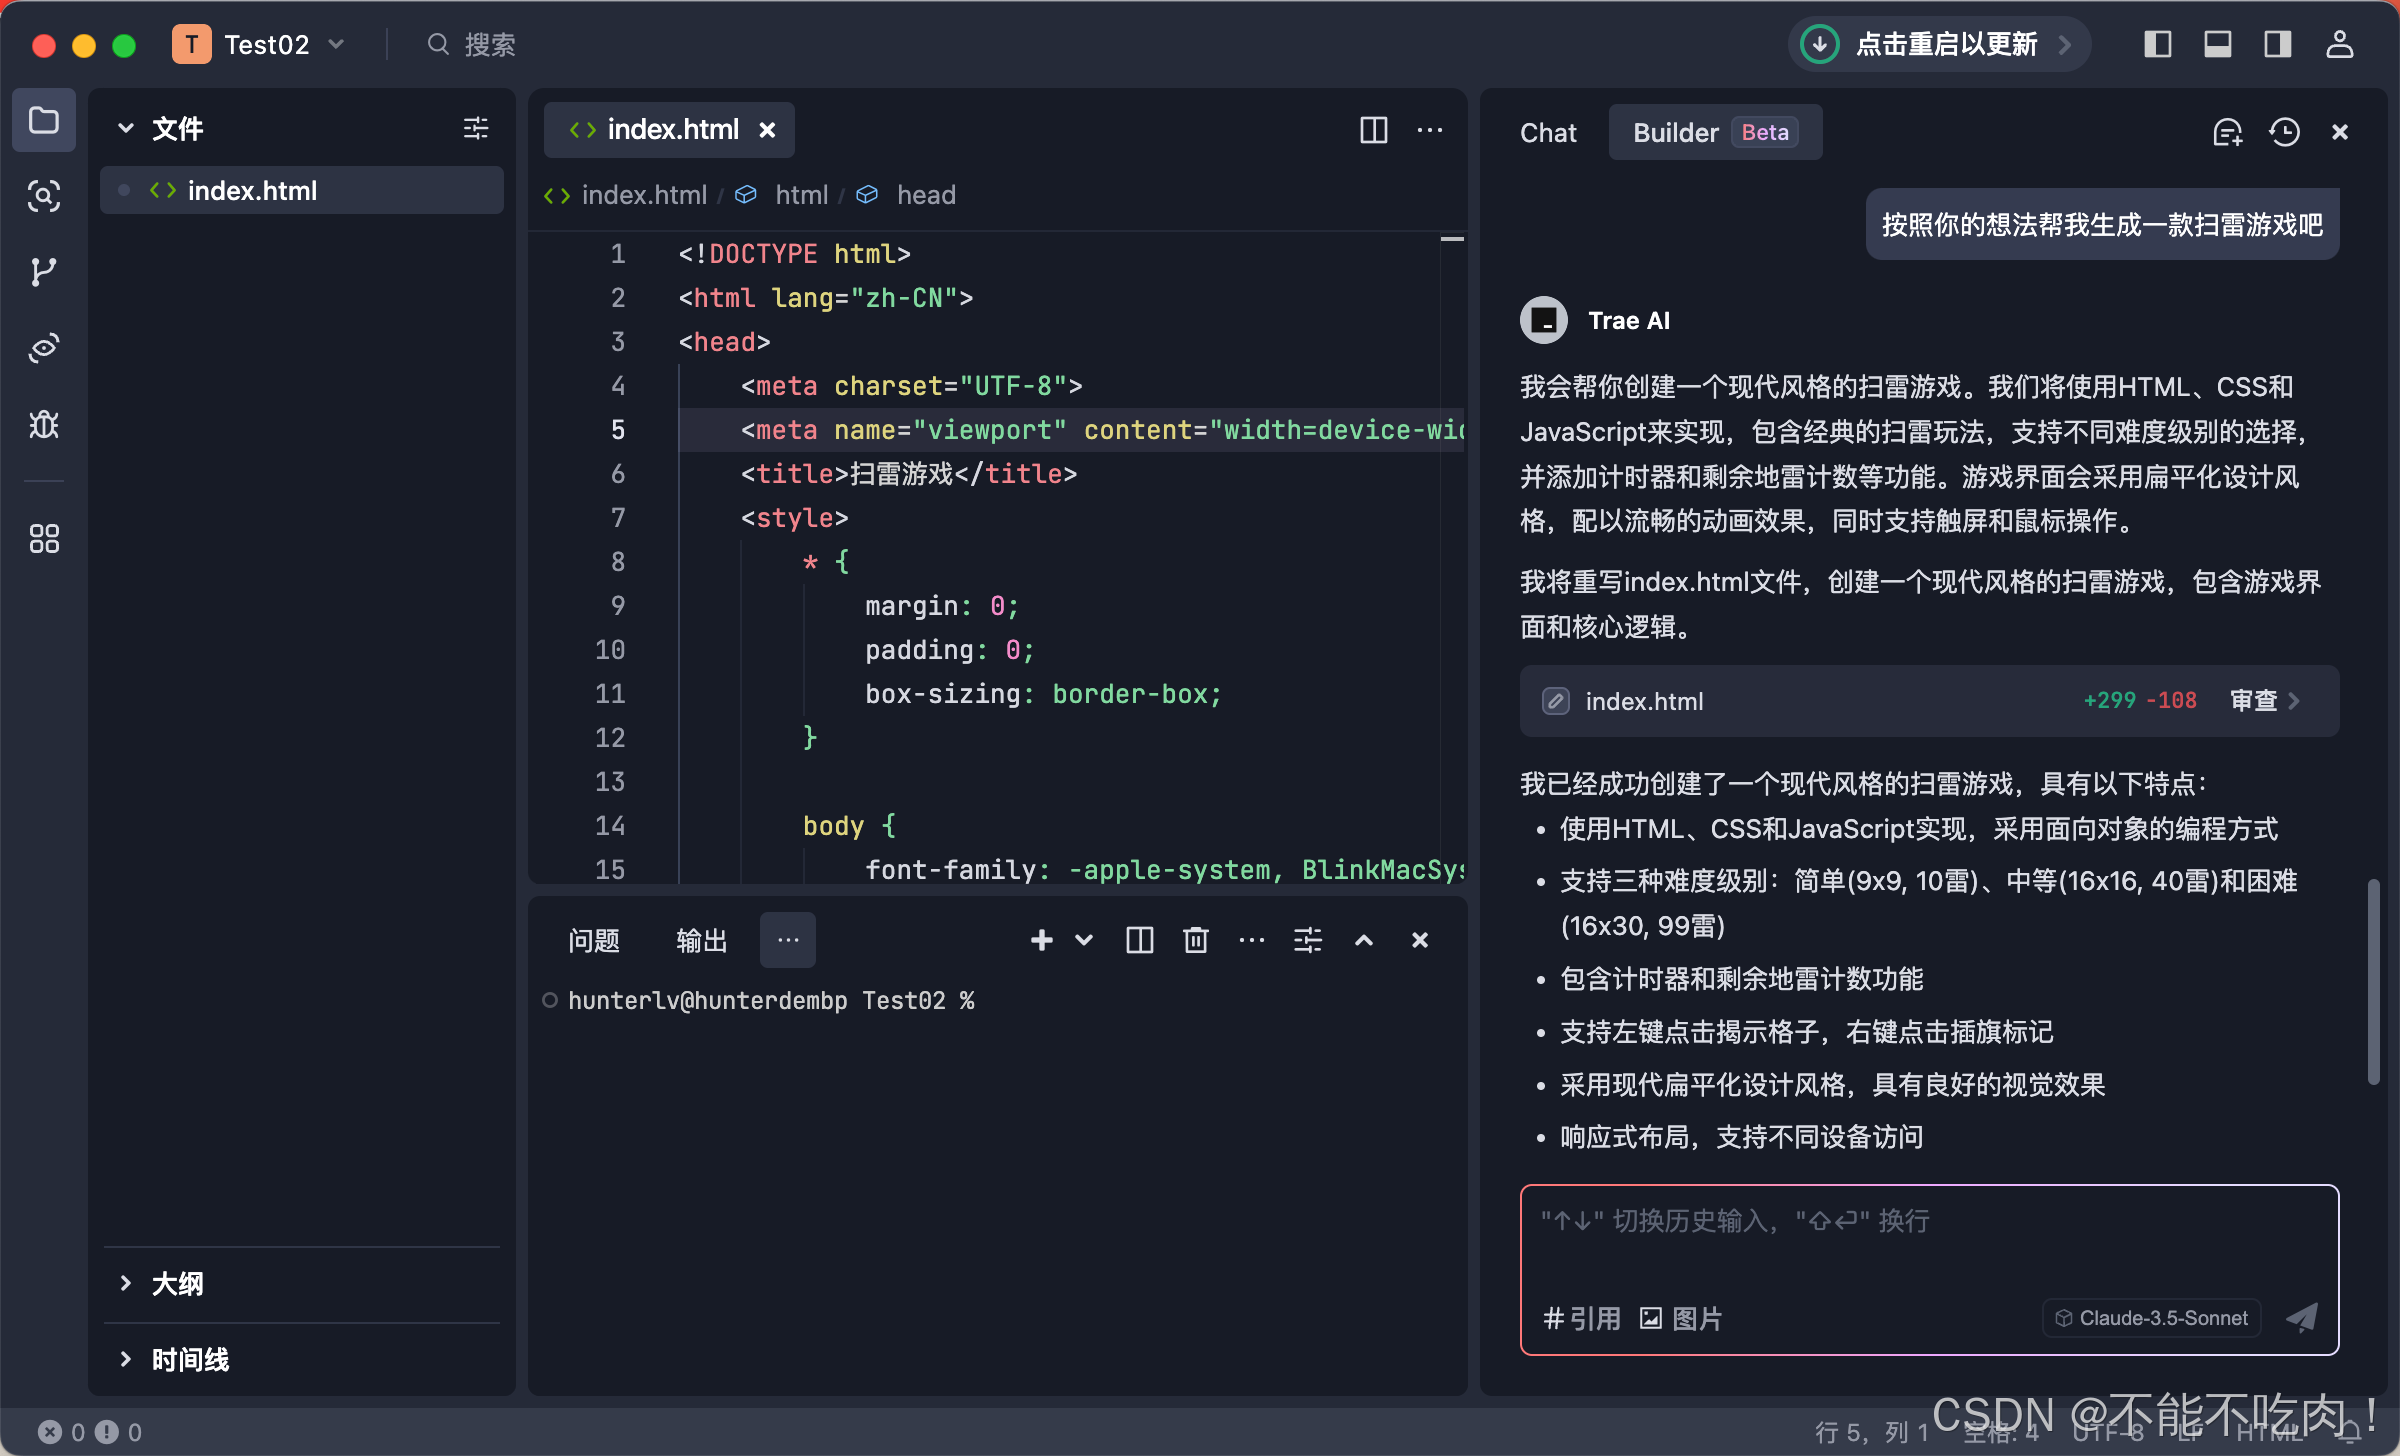
Task: Toggle the left sidebar layout
Action: (x=2157, y=44)
